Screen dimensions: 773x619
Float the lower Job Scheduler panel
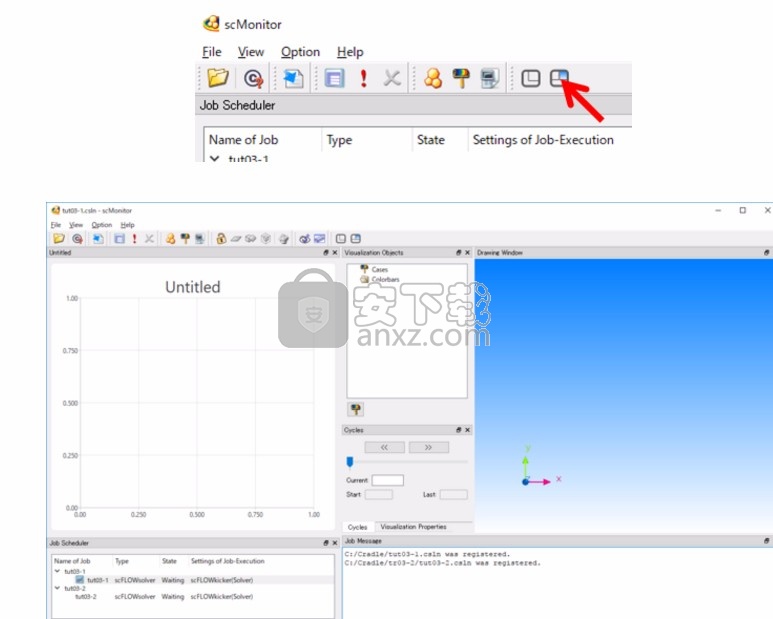(x=326, y=543)
